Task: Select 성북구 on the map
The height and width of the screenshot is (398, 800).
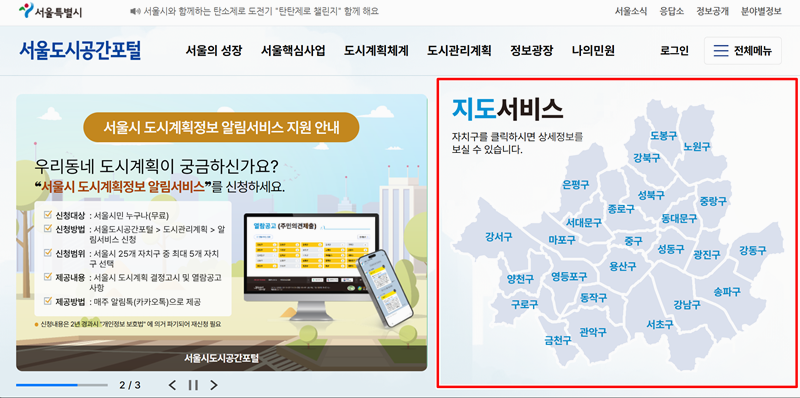Action: click(x=651, y=195)
